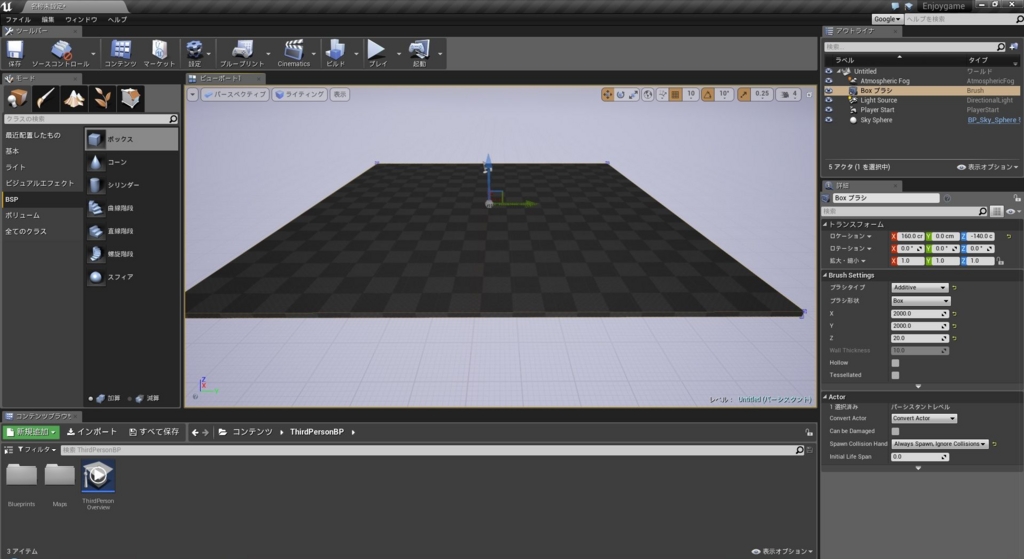This screenshot has height=559, width=1024.
Task: Click the Import (インポート) button
Action: coord(92,432)
